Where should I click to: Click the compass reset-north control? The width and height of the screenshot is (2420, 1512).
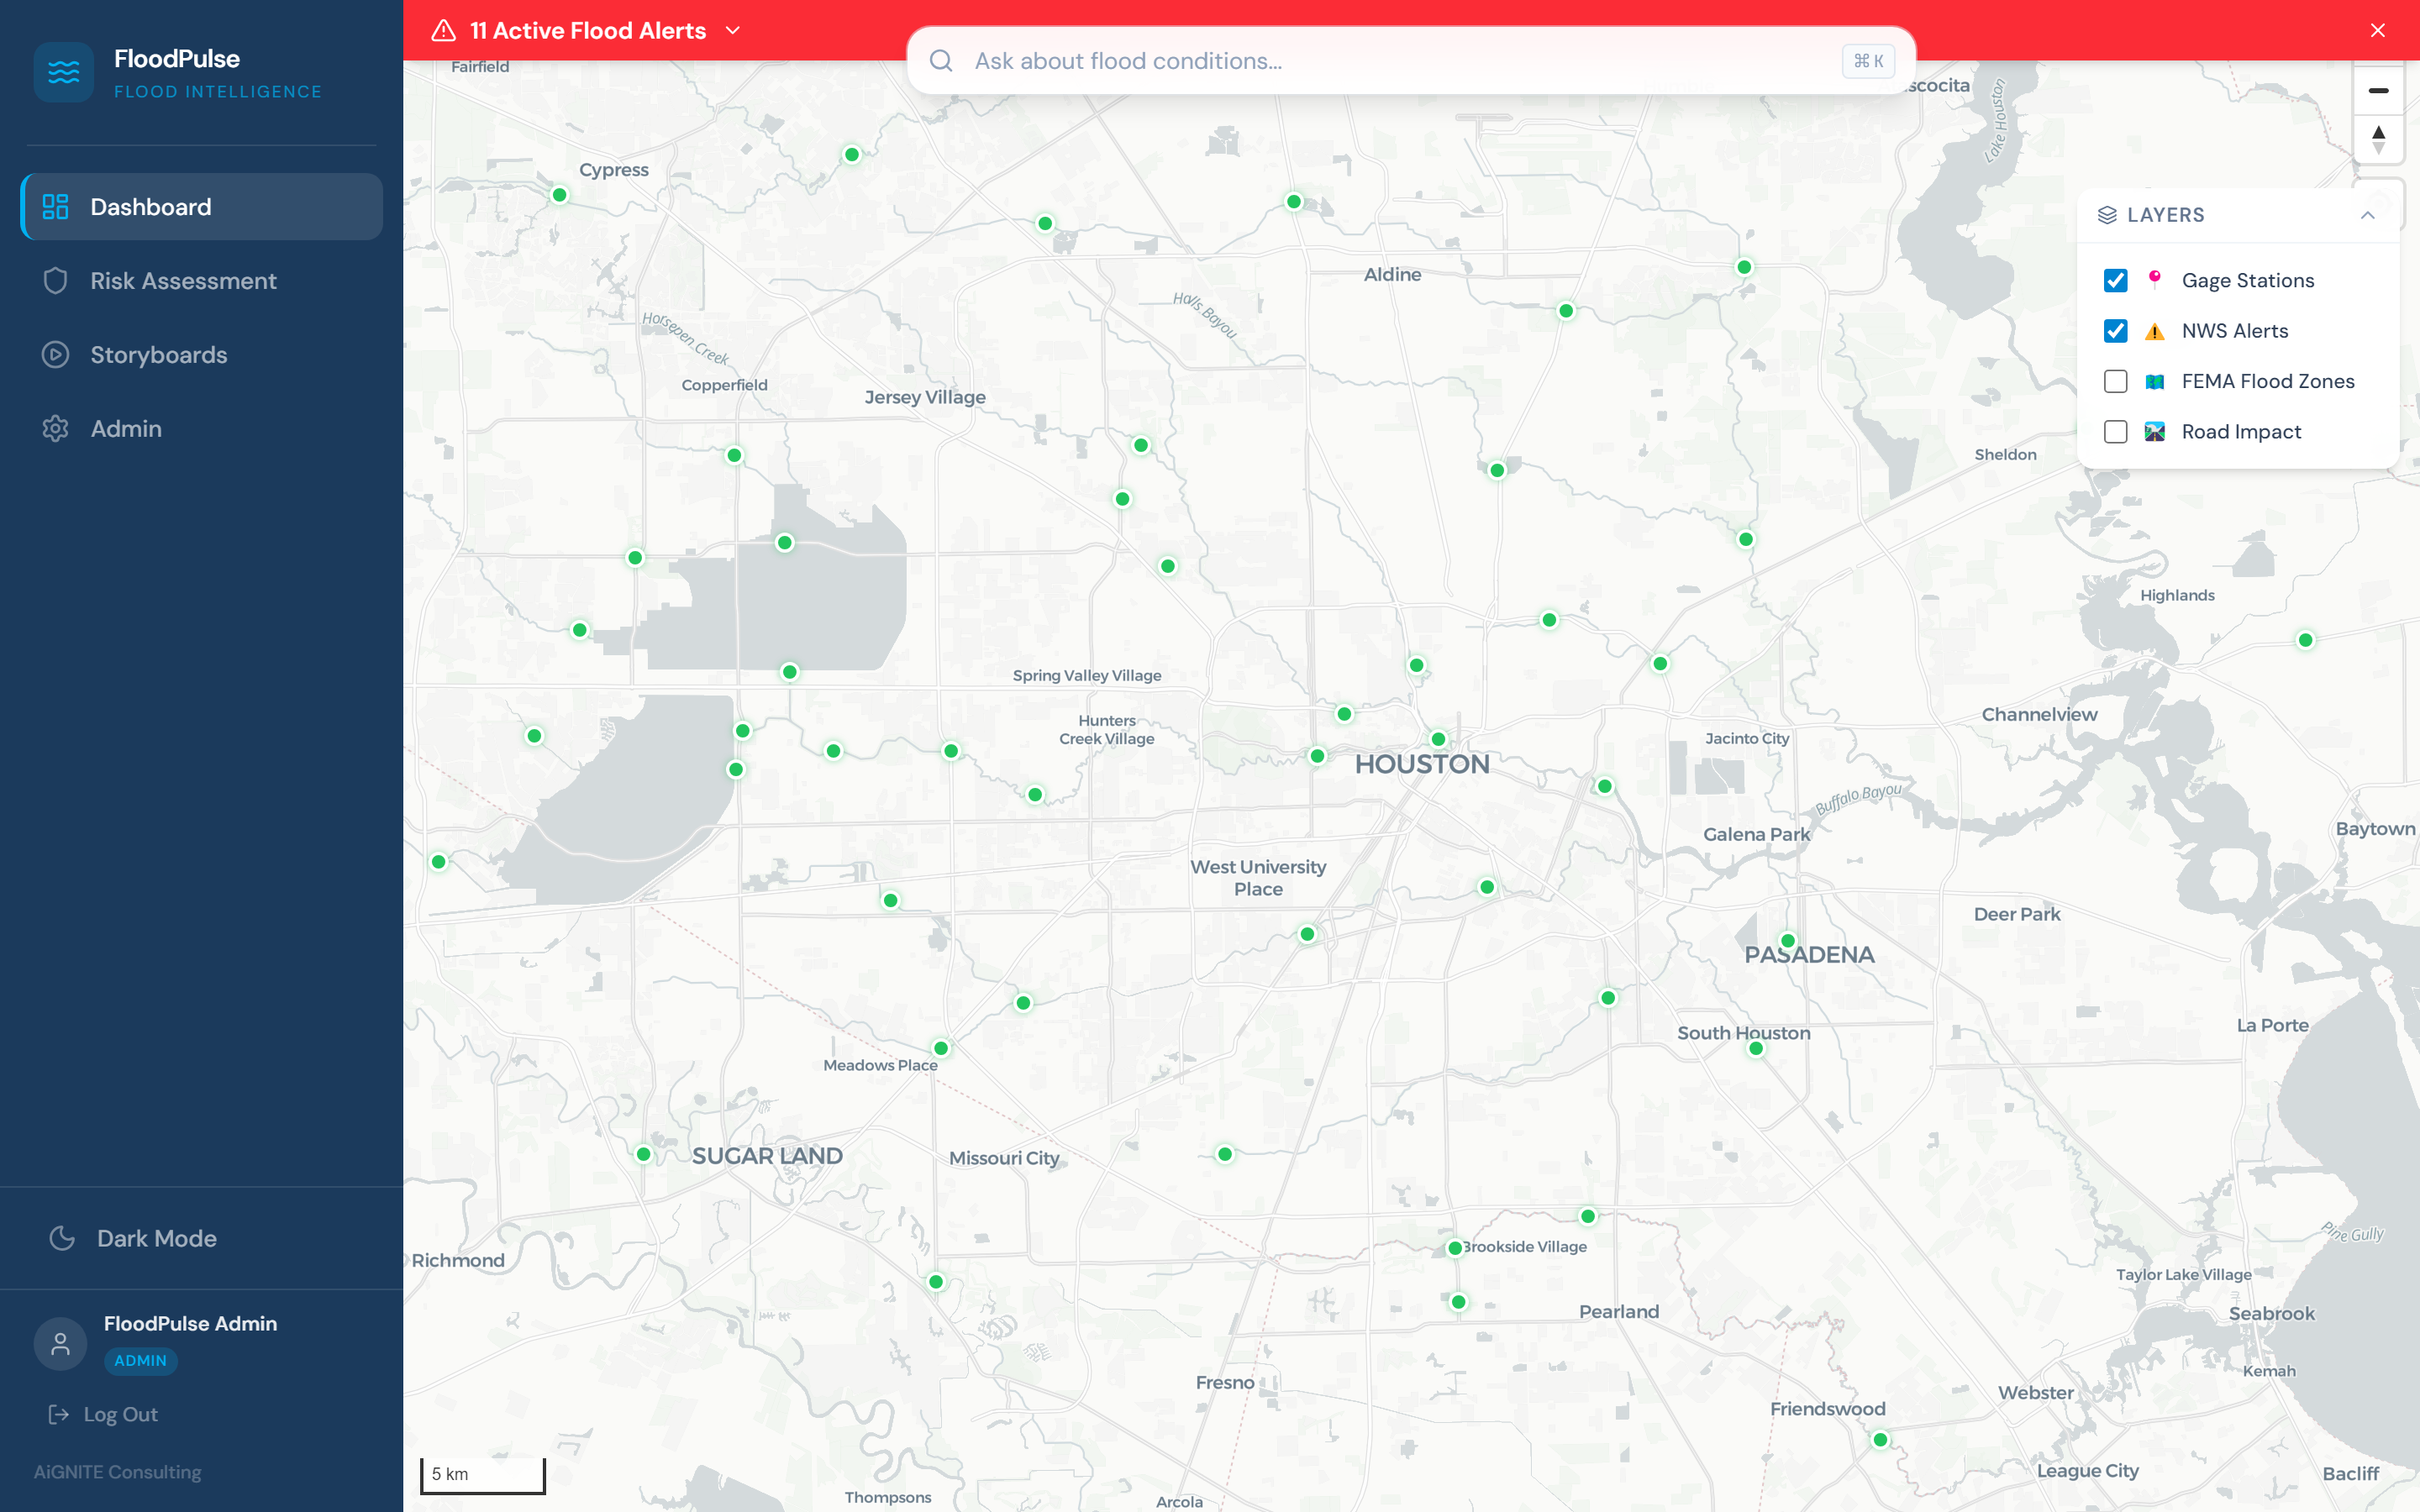[2379, 139]
